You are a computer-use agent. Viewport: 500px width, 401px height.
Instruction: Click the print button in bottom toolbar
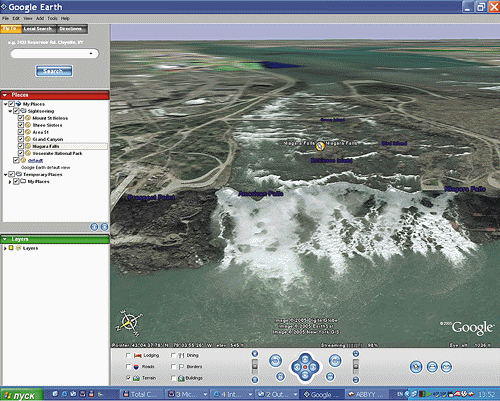tap(432, 367)
